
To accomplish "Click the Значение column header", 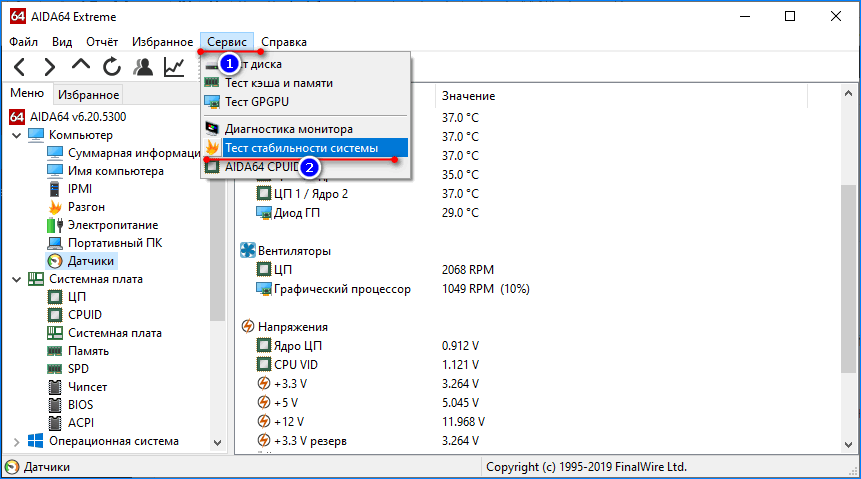I will tap(468, 96).
